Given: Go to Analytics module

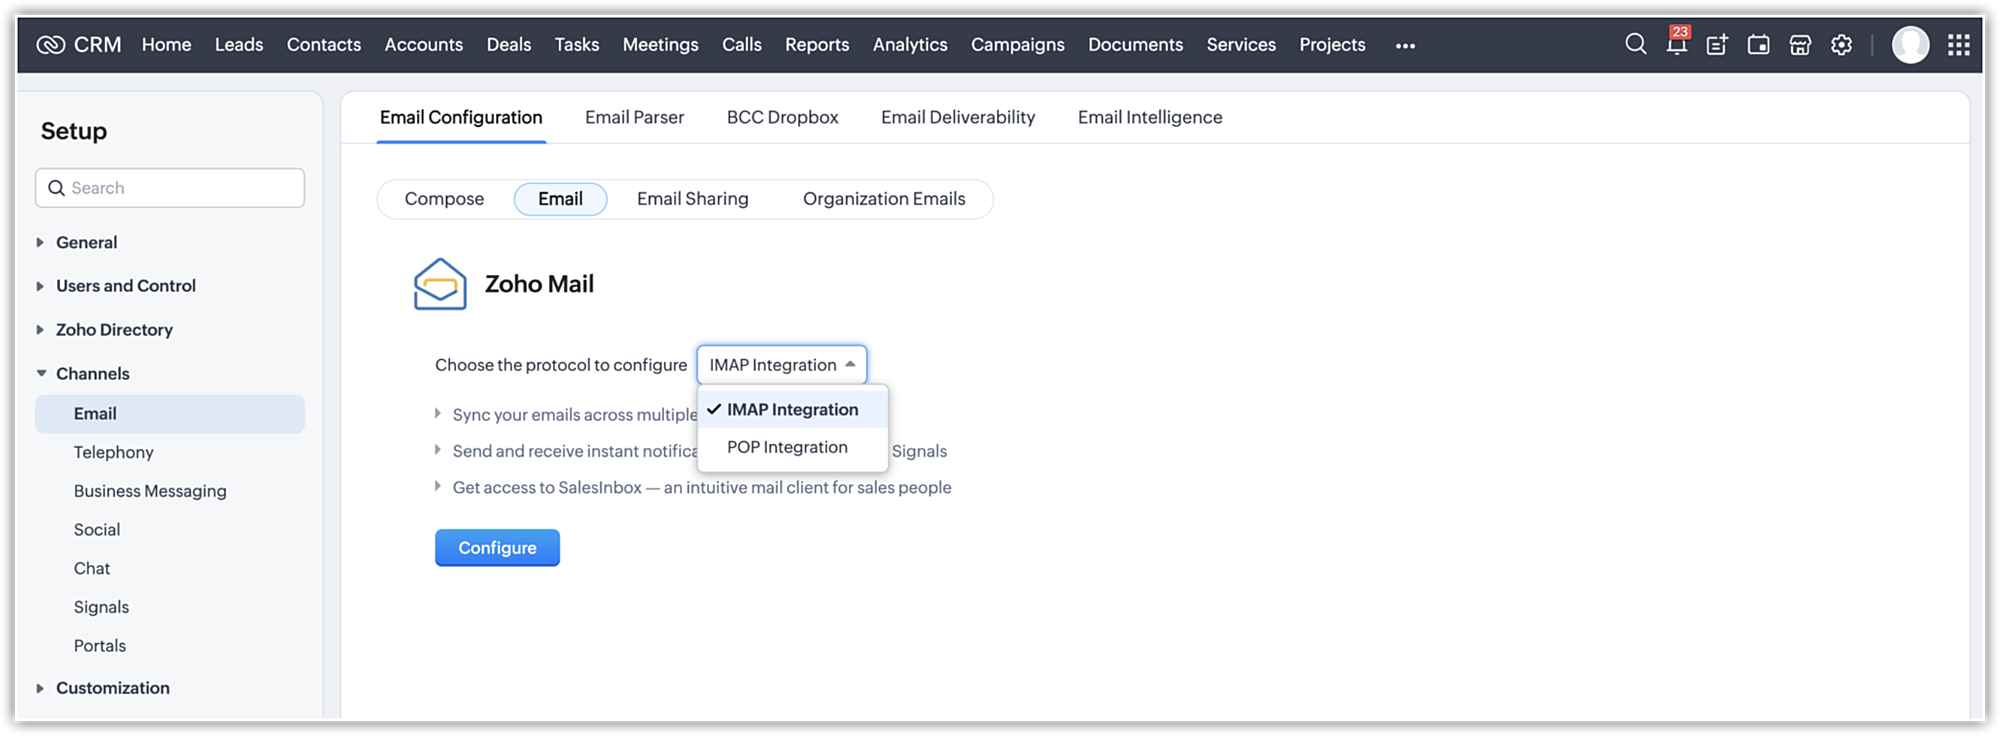Looking at the screenshot, I should pos(910,45).
